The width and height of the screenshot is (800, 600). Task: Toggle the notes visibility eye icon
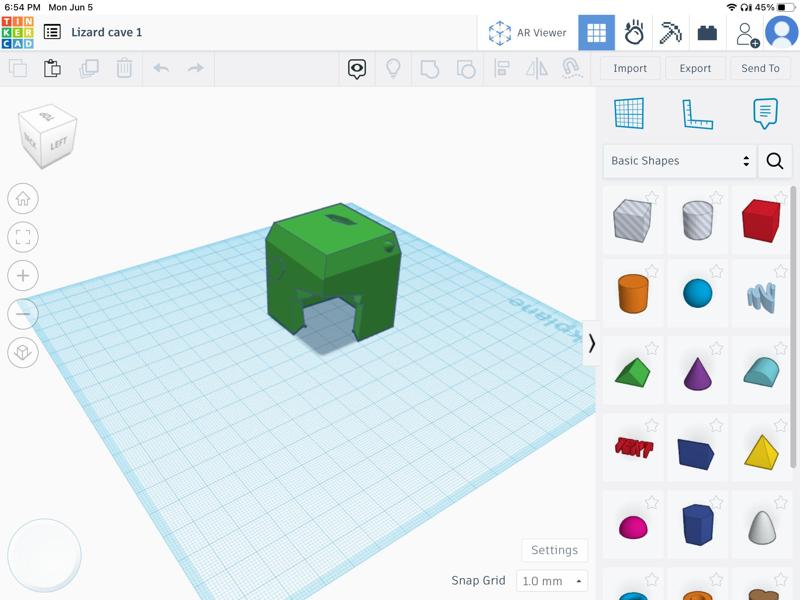357,68
